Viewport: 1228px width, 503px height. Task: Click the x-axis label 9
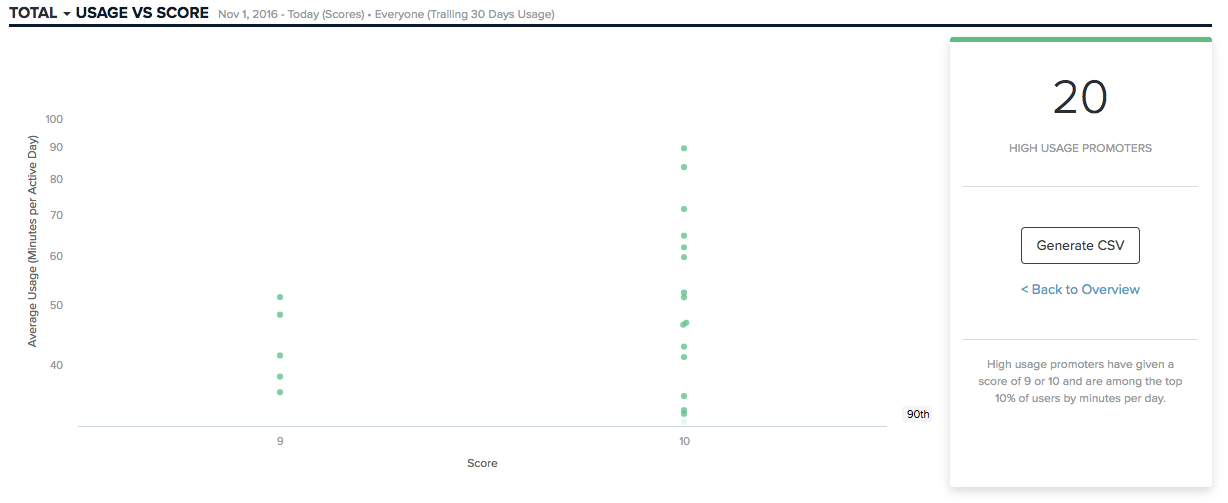[x=280, y=441]
